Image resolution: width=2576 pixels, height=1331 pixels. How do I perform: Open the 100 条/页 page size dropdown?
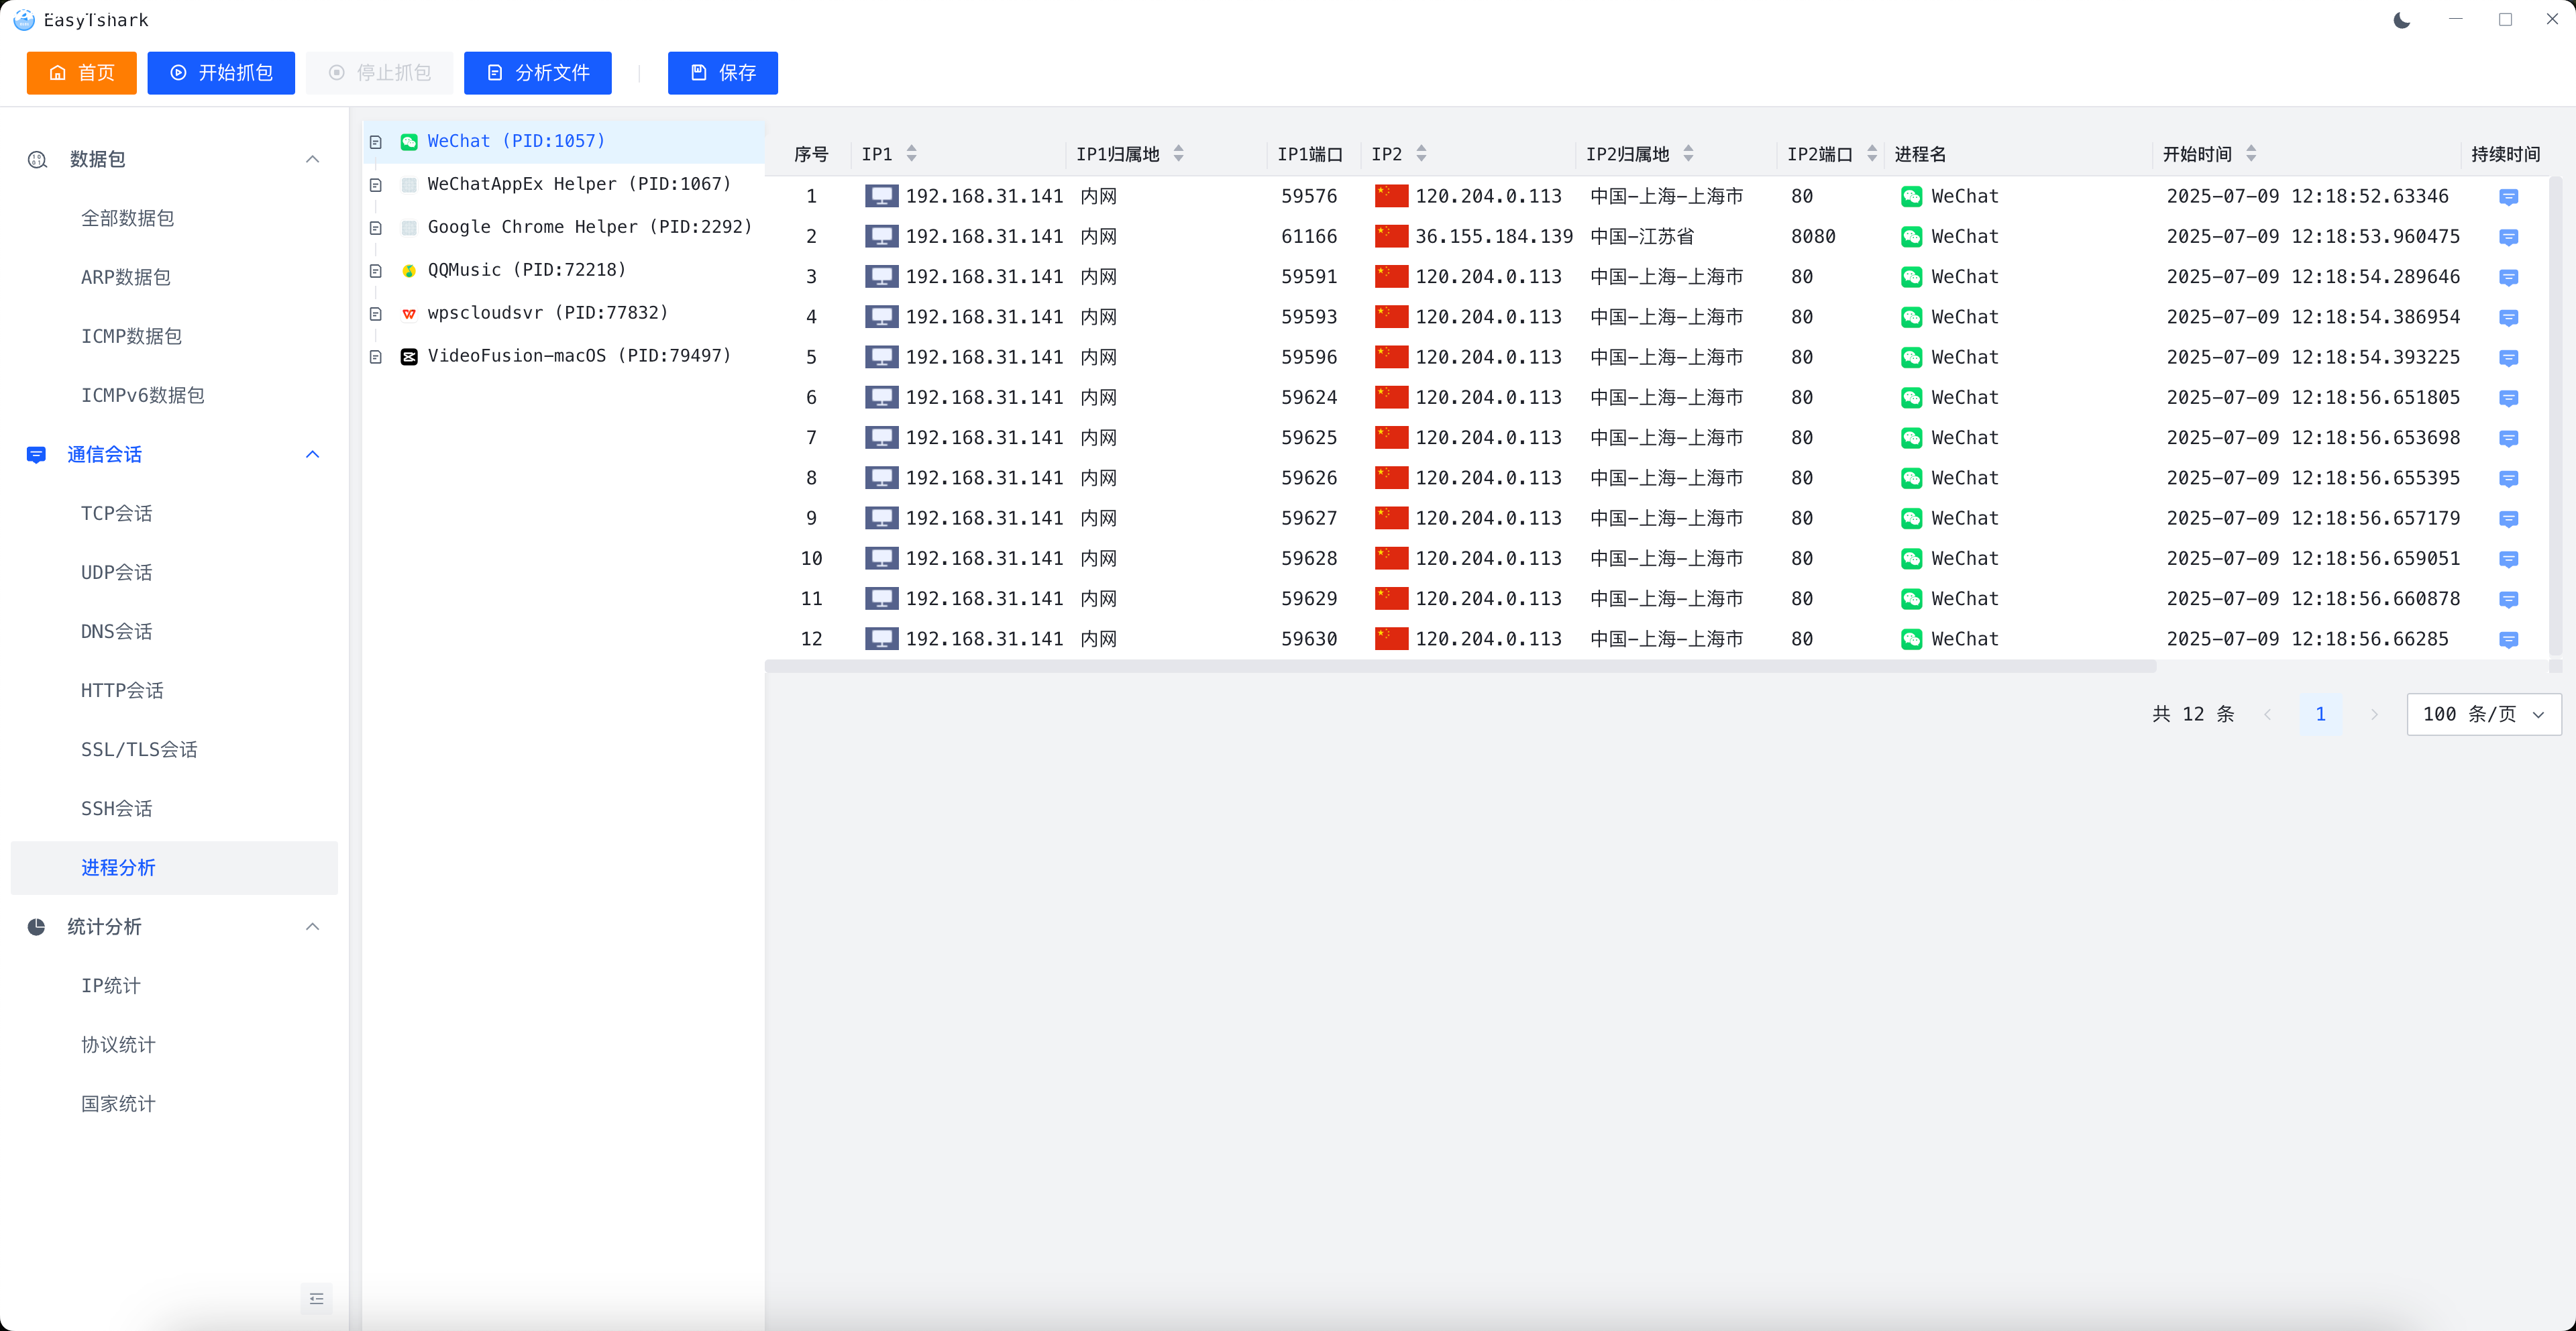click(x=2483, y=714)
